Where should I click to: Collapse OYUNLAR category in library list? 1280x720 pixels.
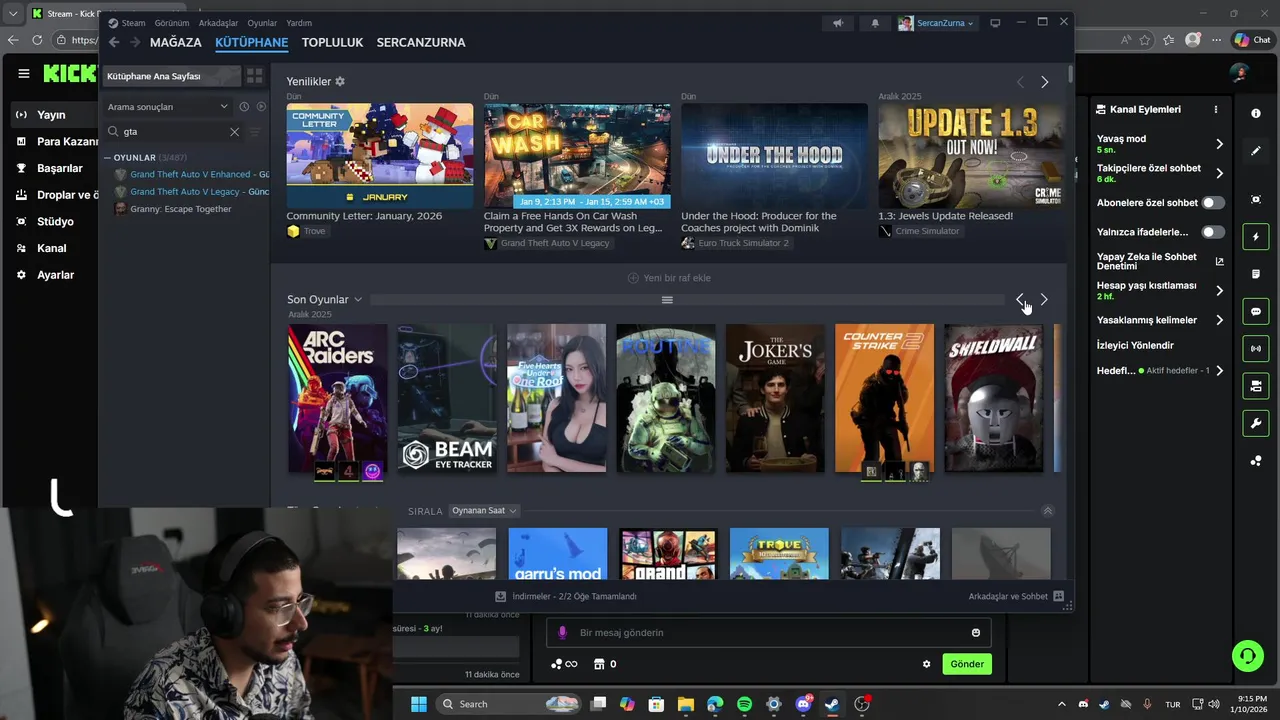[x=108, y=157]
